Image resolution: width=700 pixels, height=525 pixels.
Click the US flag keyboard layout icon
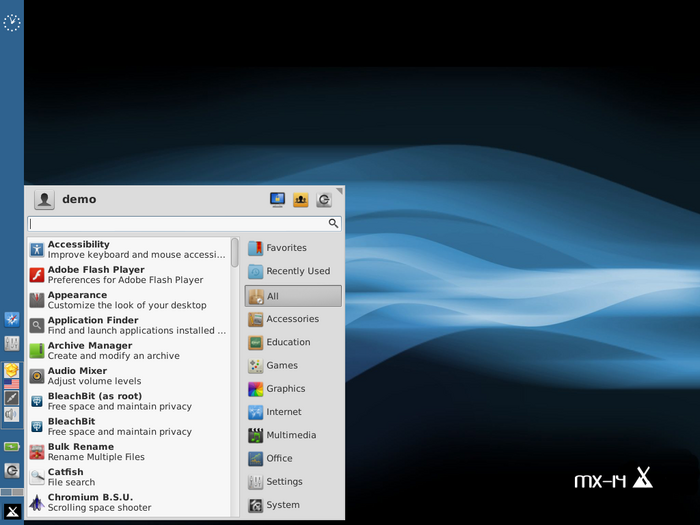pos(11,384)
